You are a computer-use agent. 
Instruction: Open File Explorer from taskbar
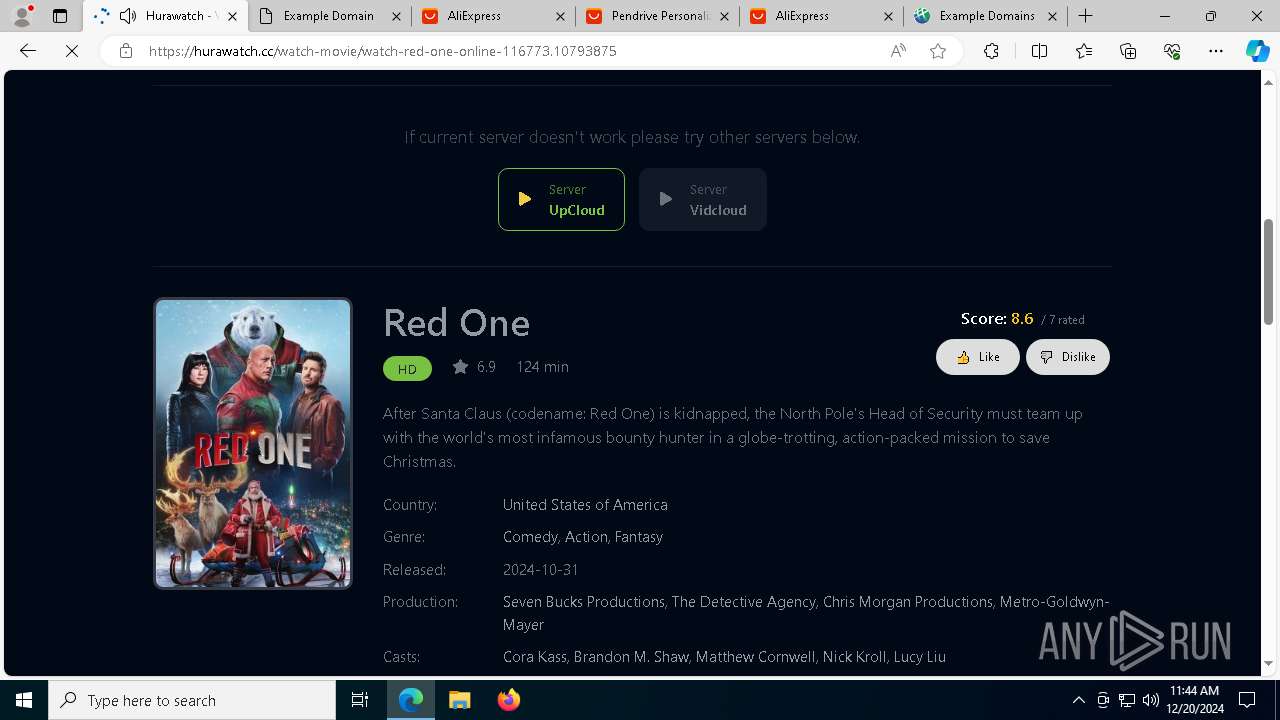click(459, 700)
